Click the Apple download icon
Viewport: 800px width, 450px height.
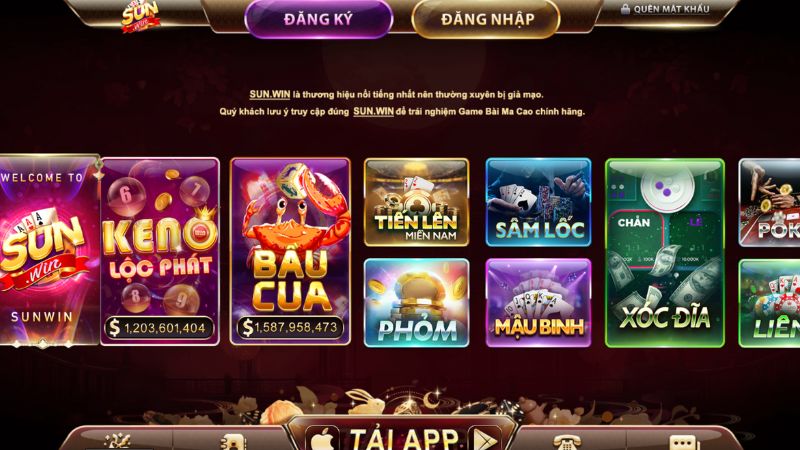(323, 439)
